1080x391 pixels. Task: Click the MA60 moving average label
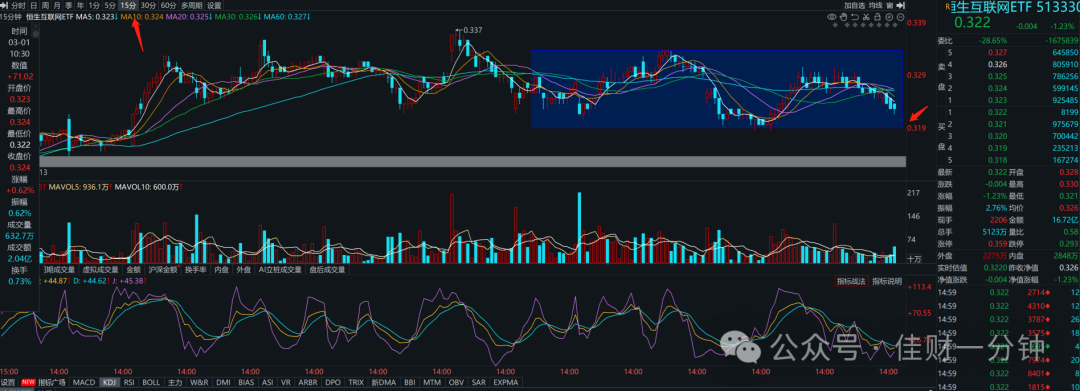pyautogui.click(x=286, y=17)
